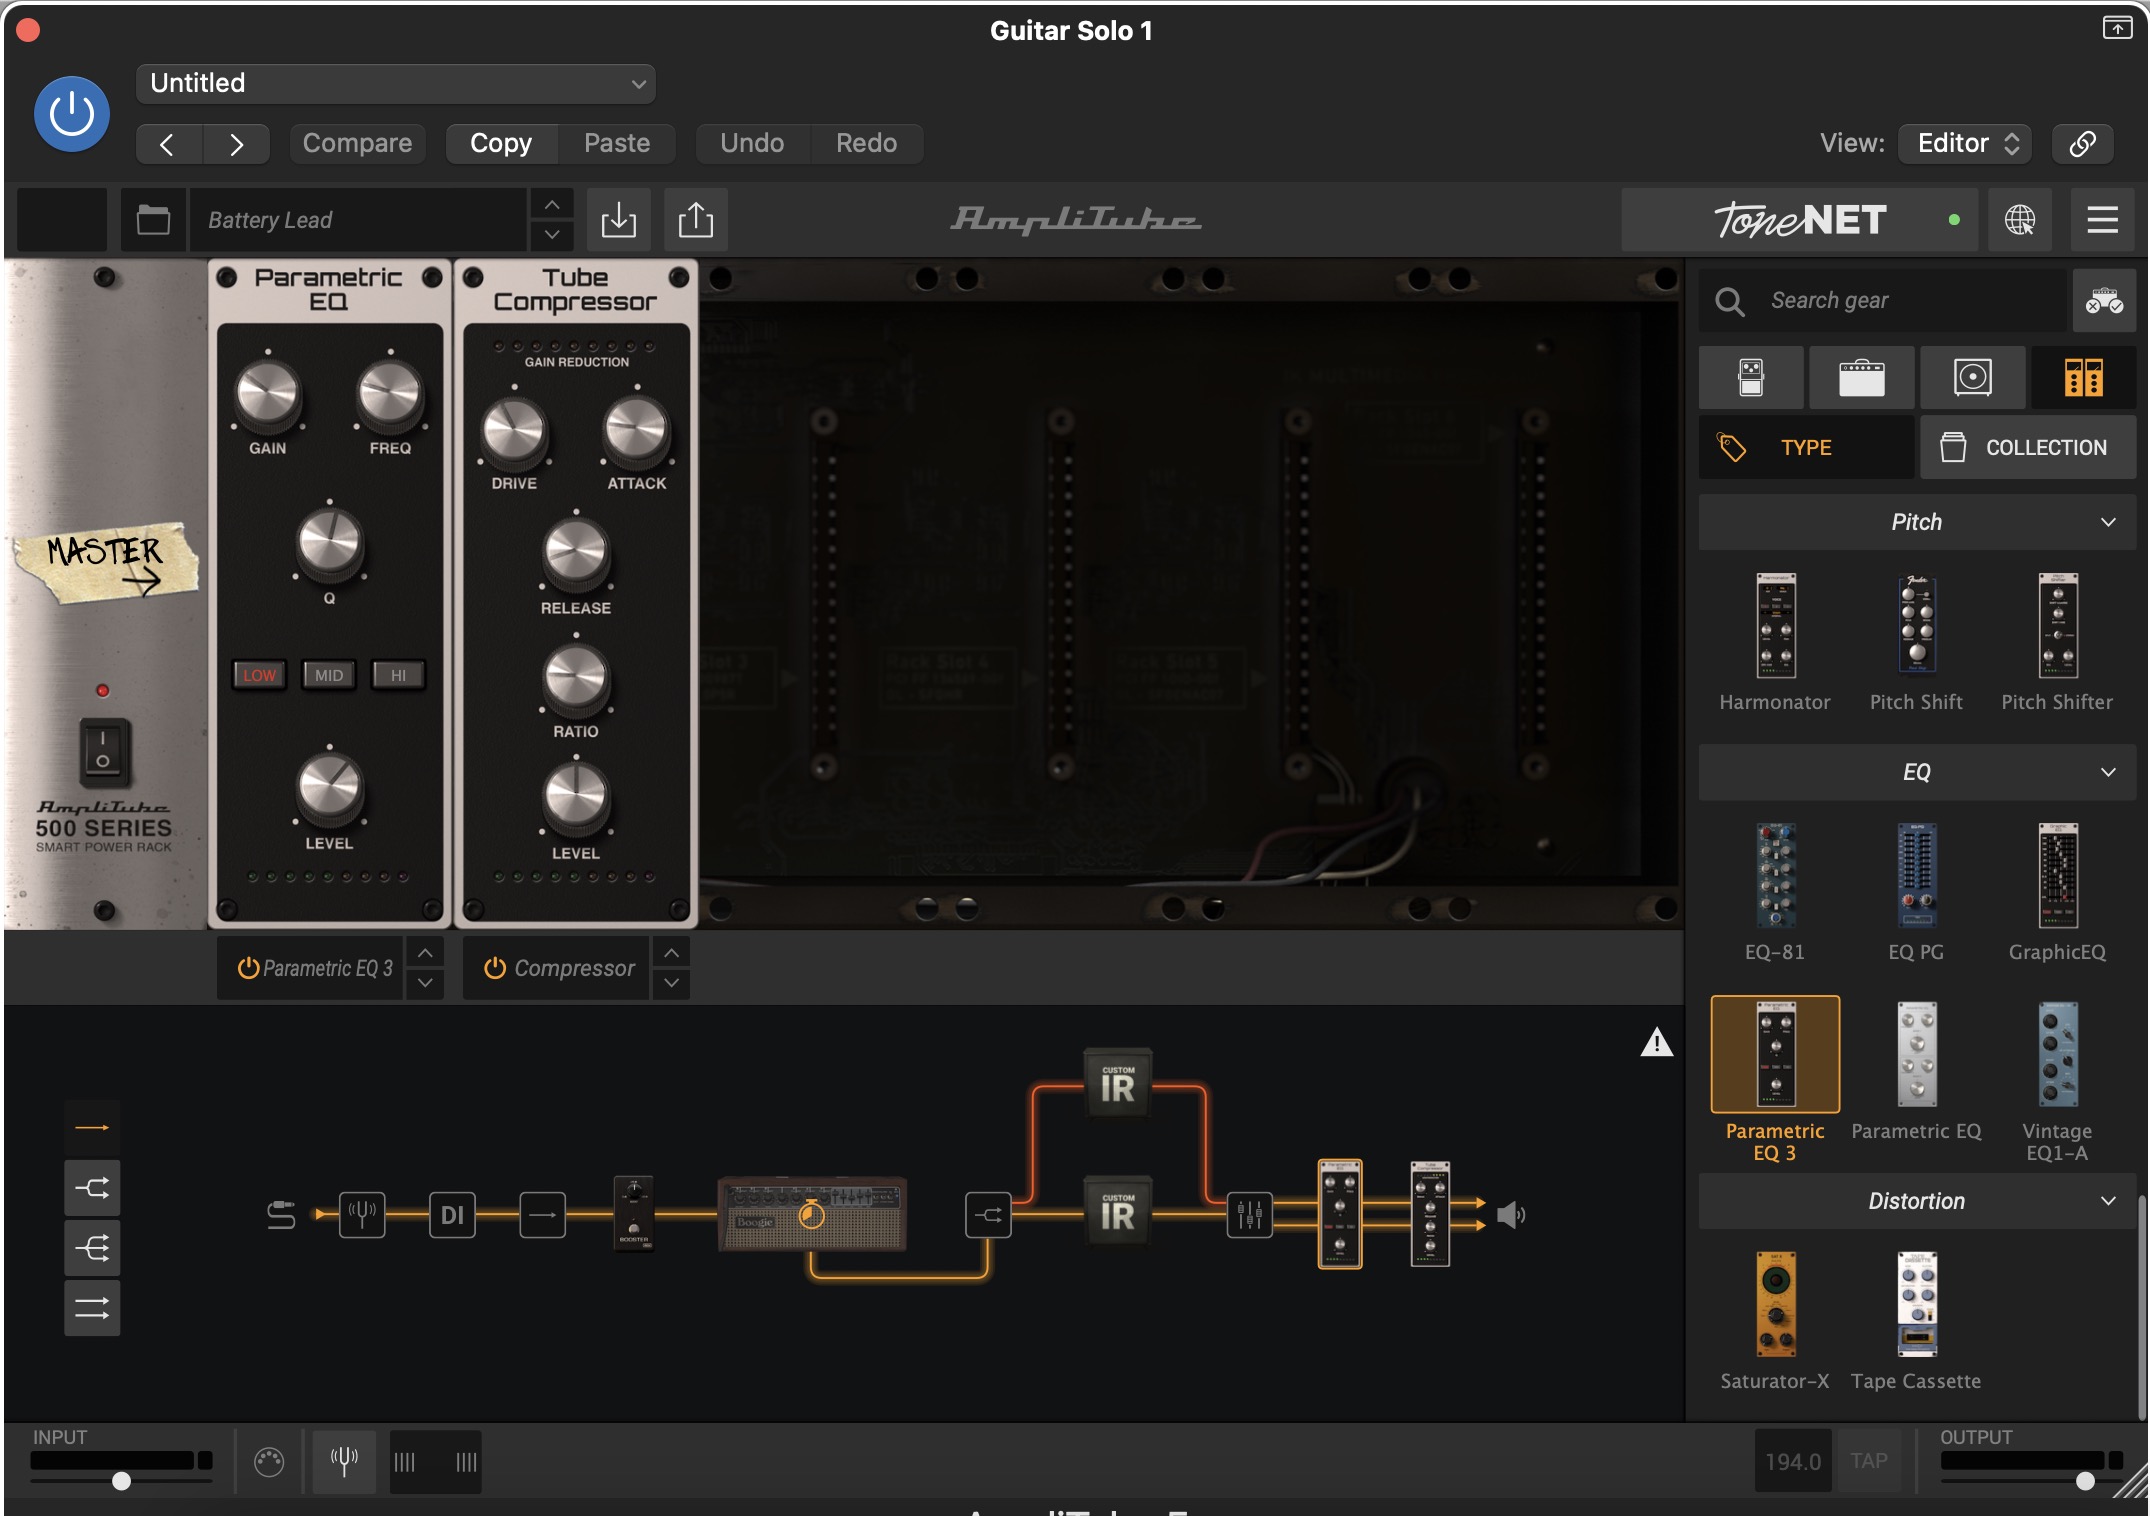This screenshot has width=2150, height=1516.
Task: Click the 194.0 BPM tempo field
Action: pos(1793,1462)
